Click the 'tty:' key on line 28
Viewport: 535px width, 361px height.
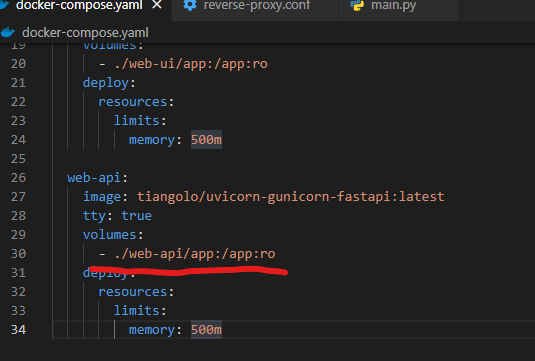click(98, 216)
